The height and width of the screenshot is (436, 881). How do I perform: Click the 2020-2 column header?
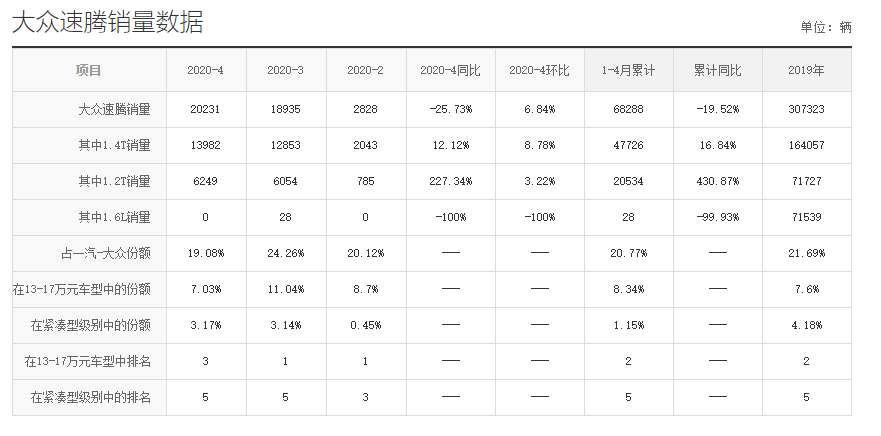point(365,70)
